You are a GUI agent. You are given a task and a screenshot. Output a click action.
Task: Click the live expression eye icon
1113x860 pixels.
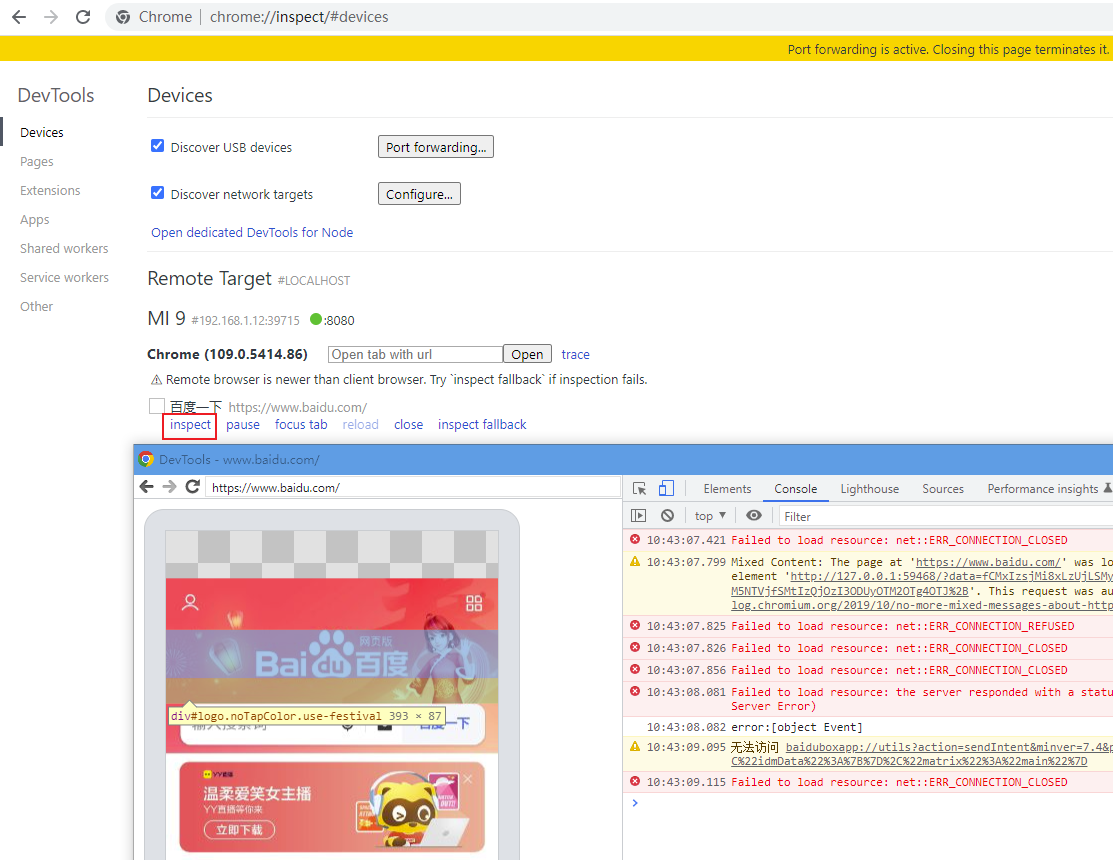pyautogui.click(x=754, y=516)
